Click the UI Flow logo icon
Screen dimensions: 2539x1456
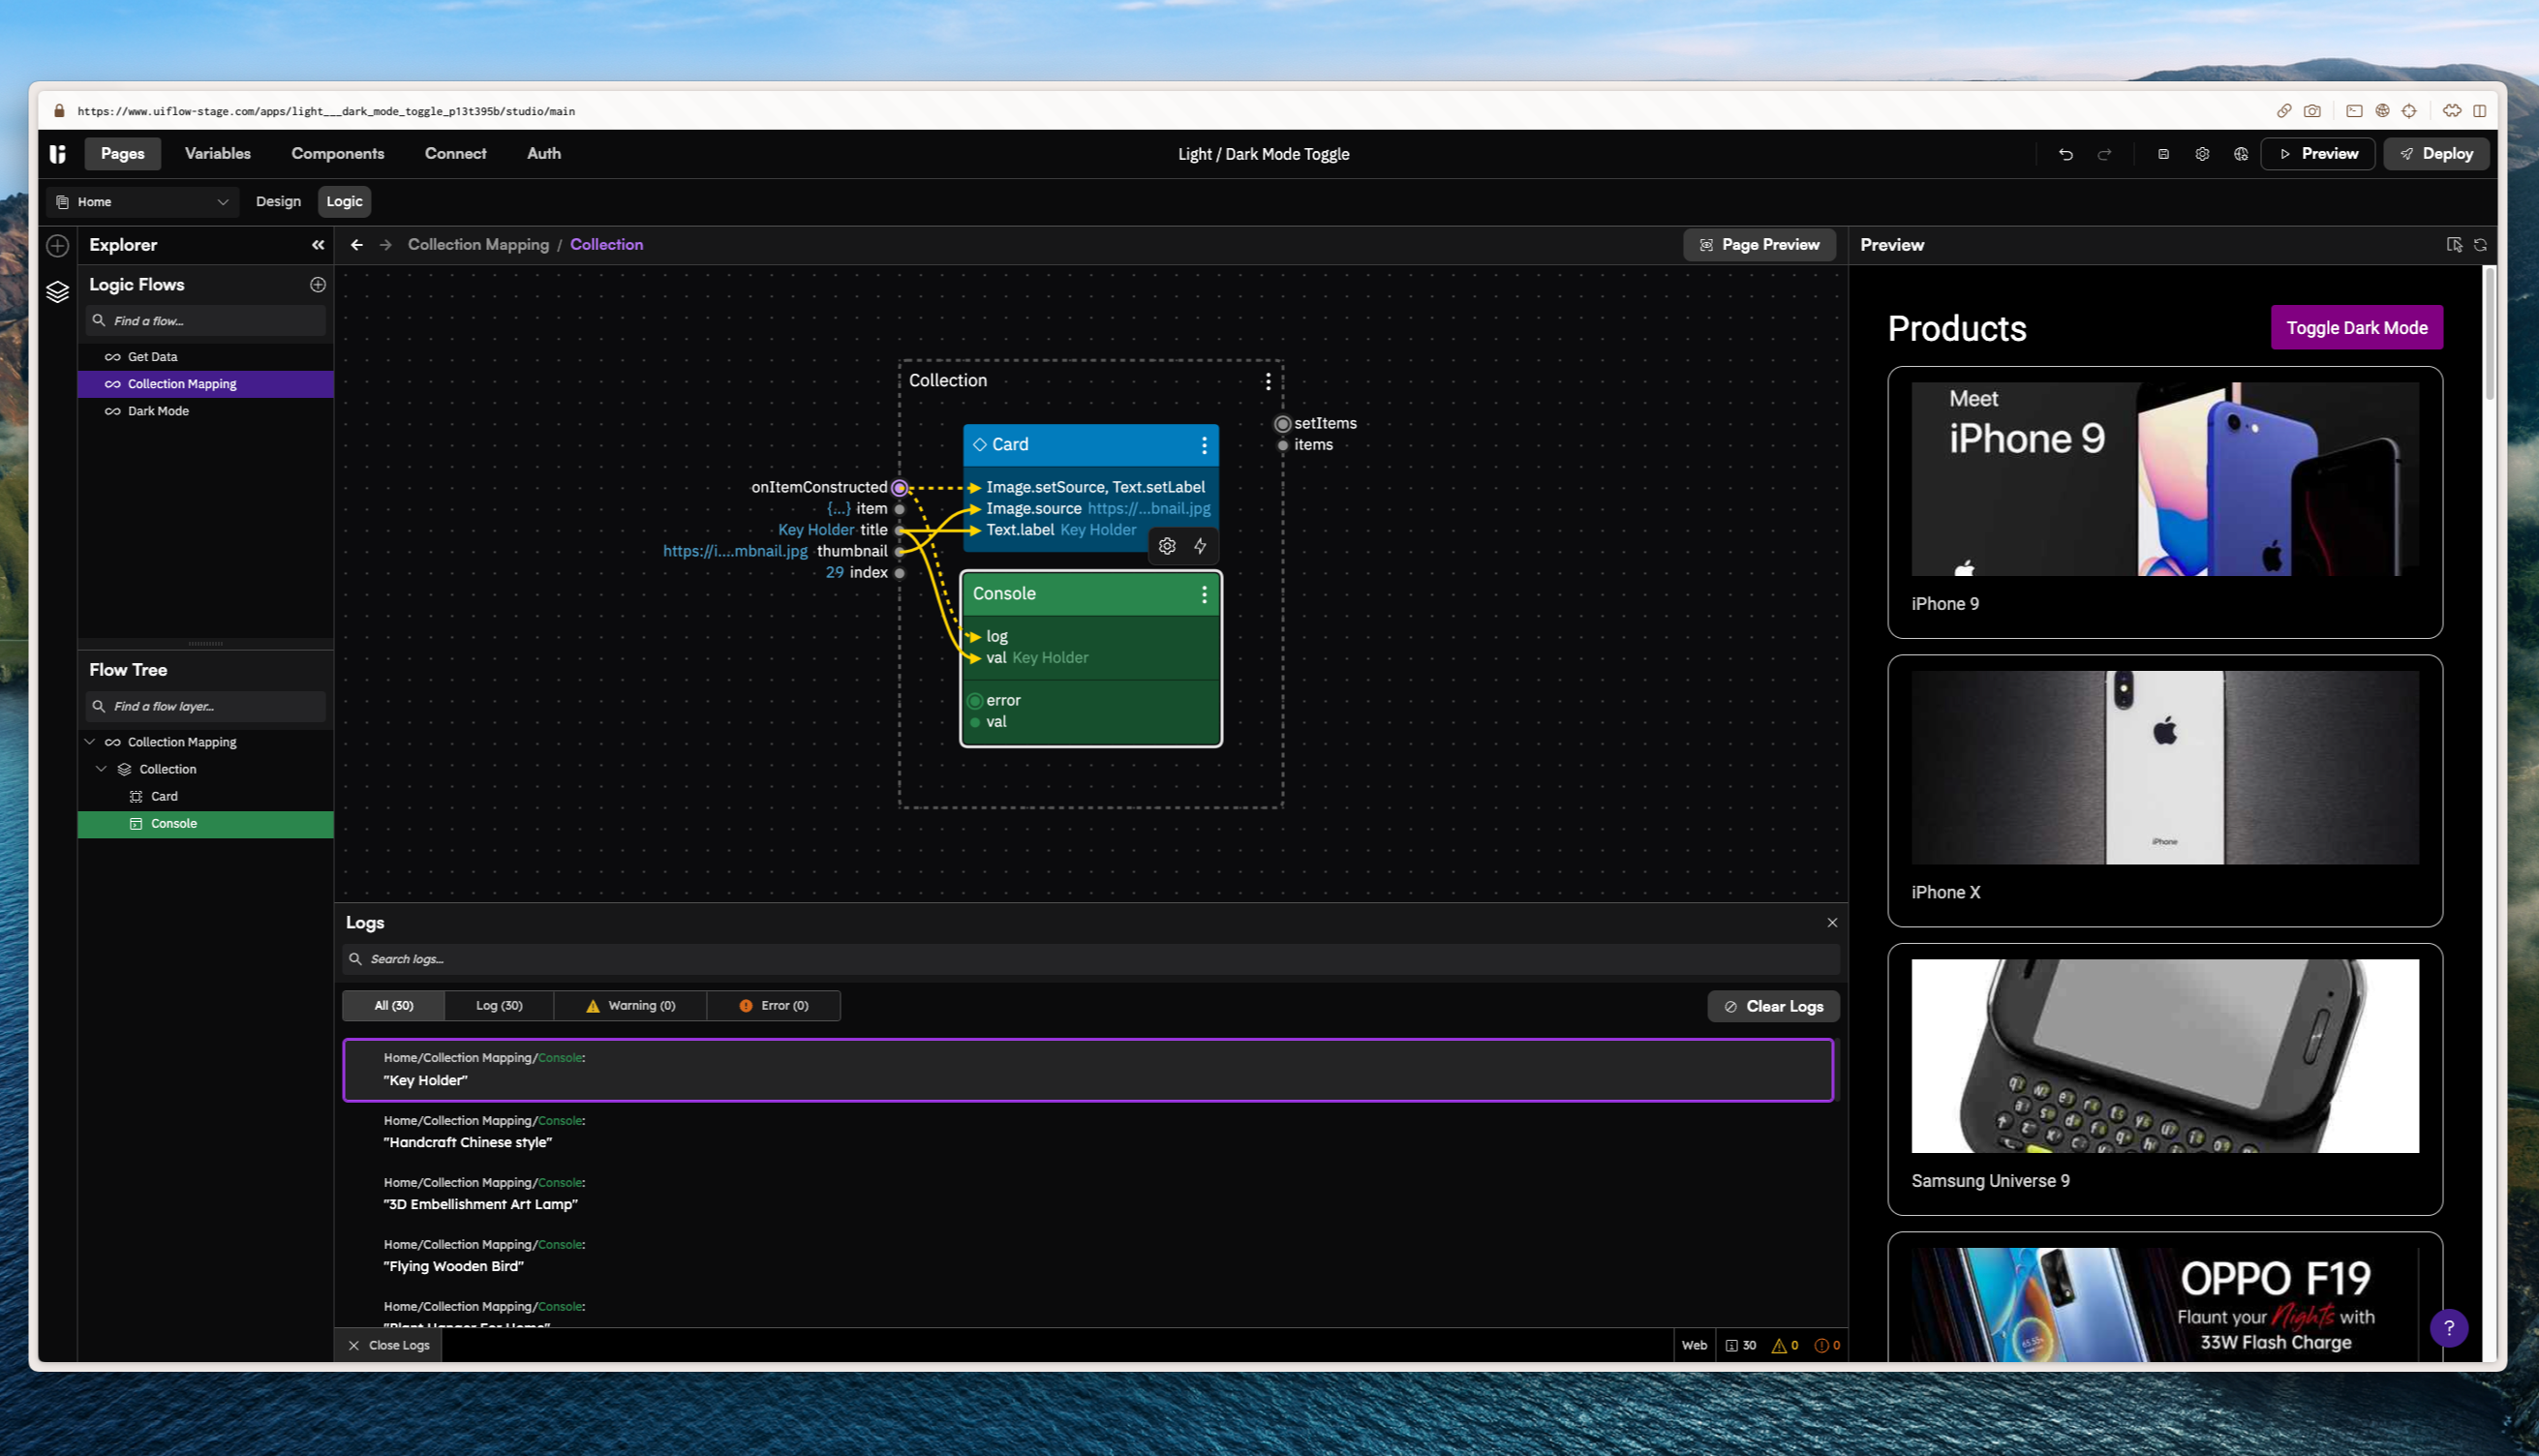pos(58,154)
